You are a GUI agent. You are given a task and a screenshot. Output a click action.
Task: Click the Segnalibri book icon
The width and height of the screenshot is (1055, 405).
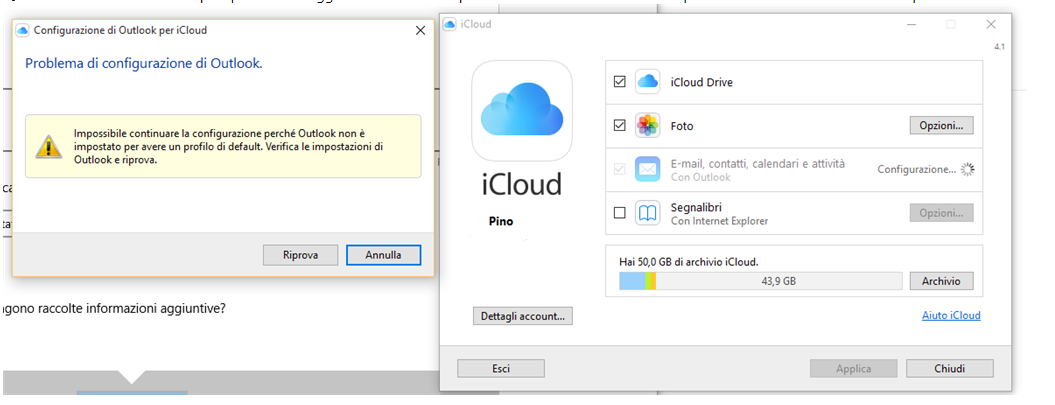pos(647,213)
